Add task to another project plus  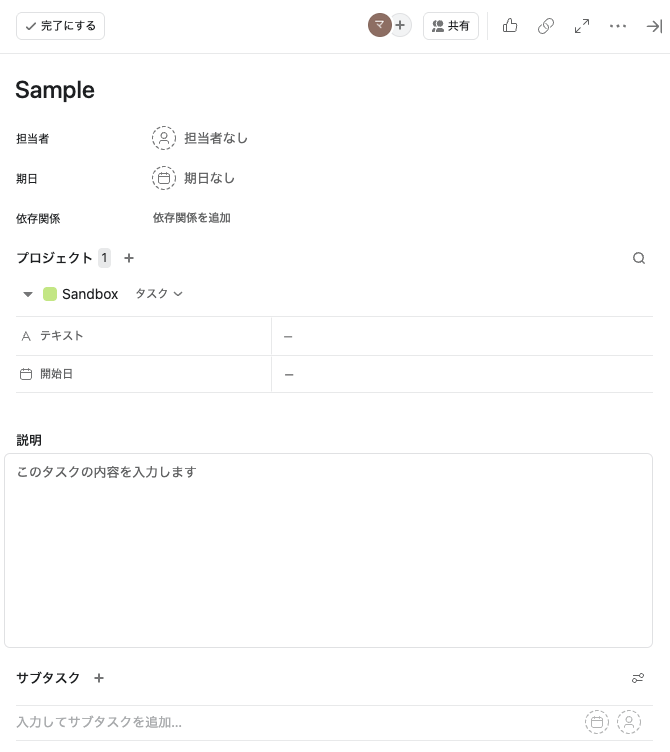pyautogui.click(x=129, y=258)
